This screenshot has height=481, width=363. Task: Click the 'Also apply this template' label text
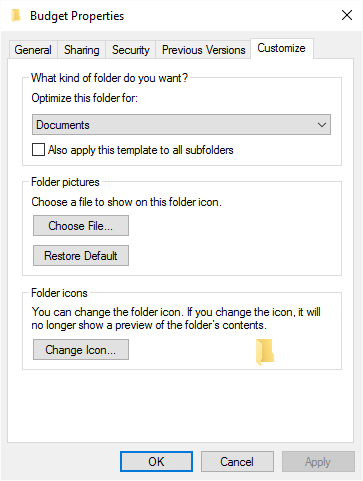click(x=141, y=150)
